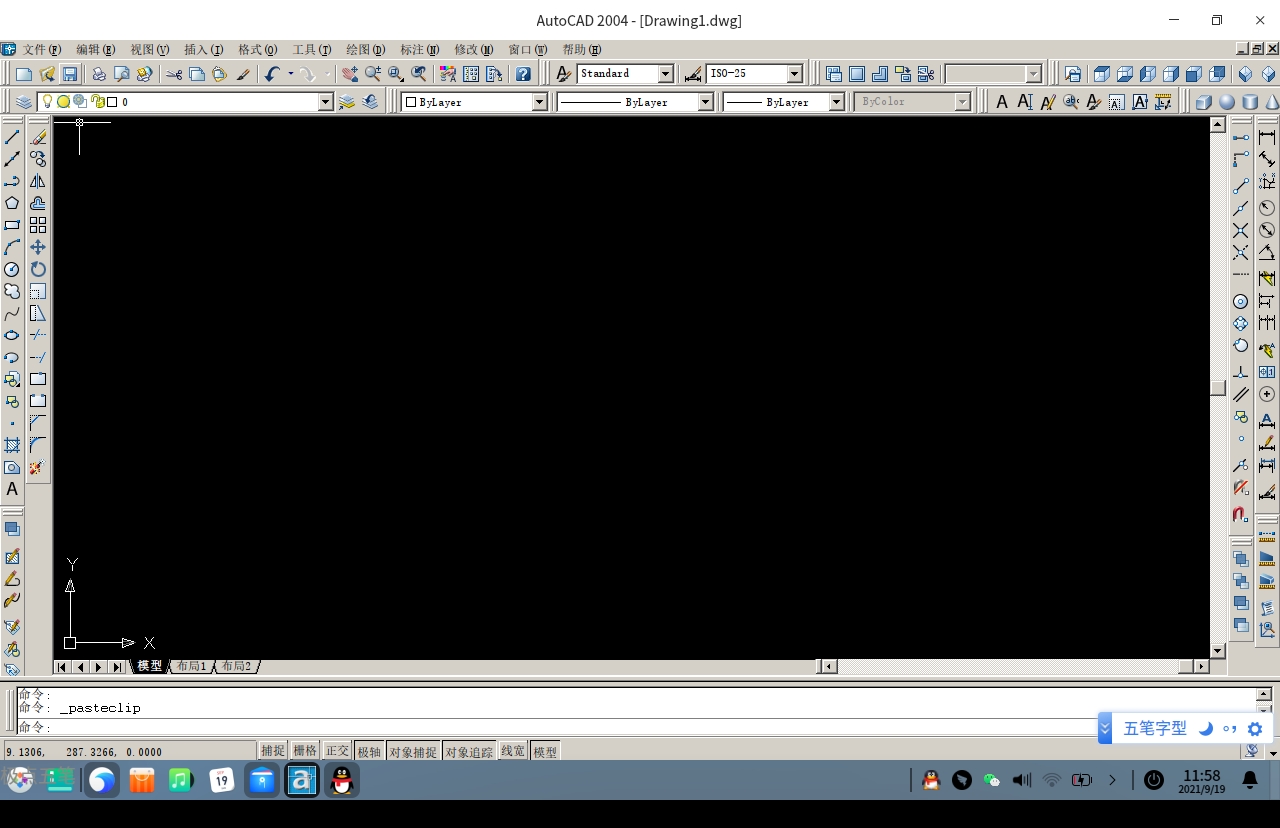Image resolution: width=1280 pixels, height=828 pixels.
Task: Select the Line drawing tool
Action: pos(12,137)
